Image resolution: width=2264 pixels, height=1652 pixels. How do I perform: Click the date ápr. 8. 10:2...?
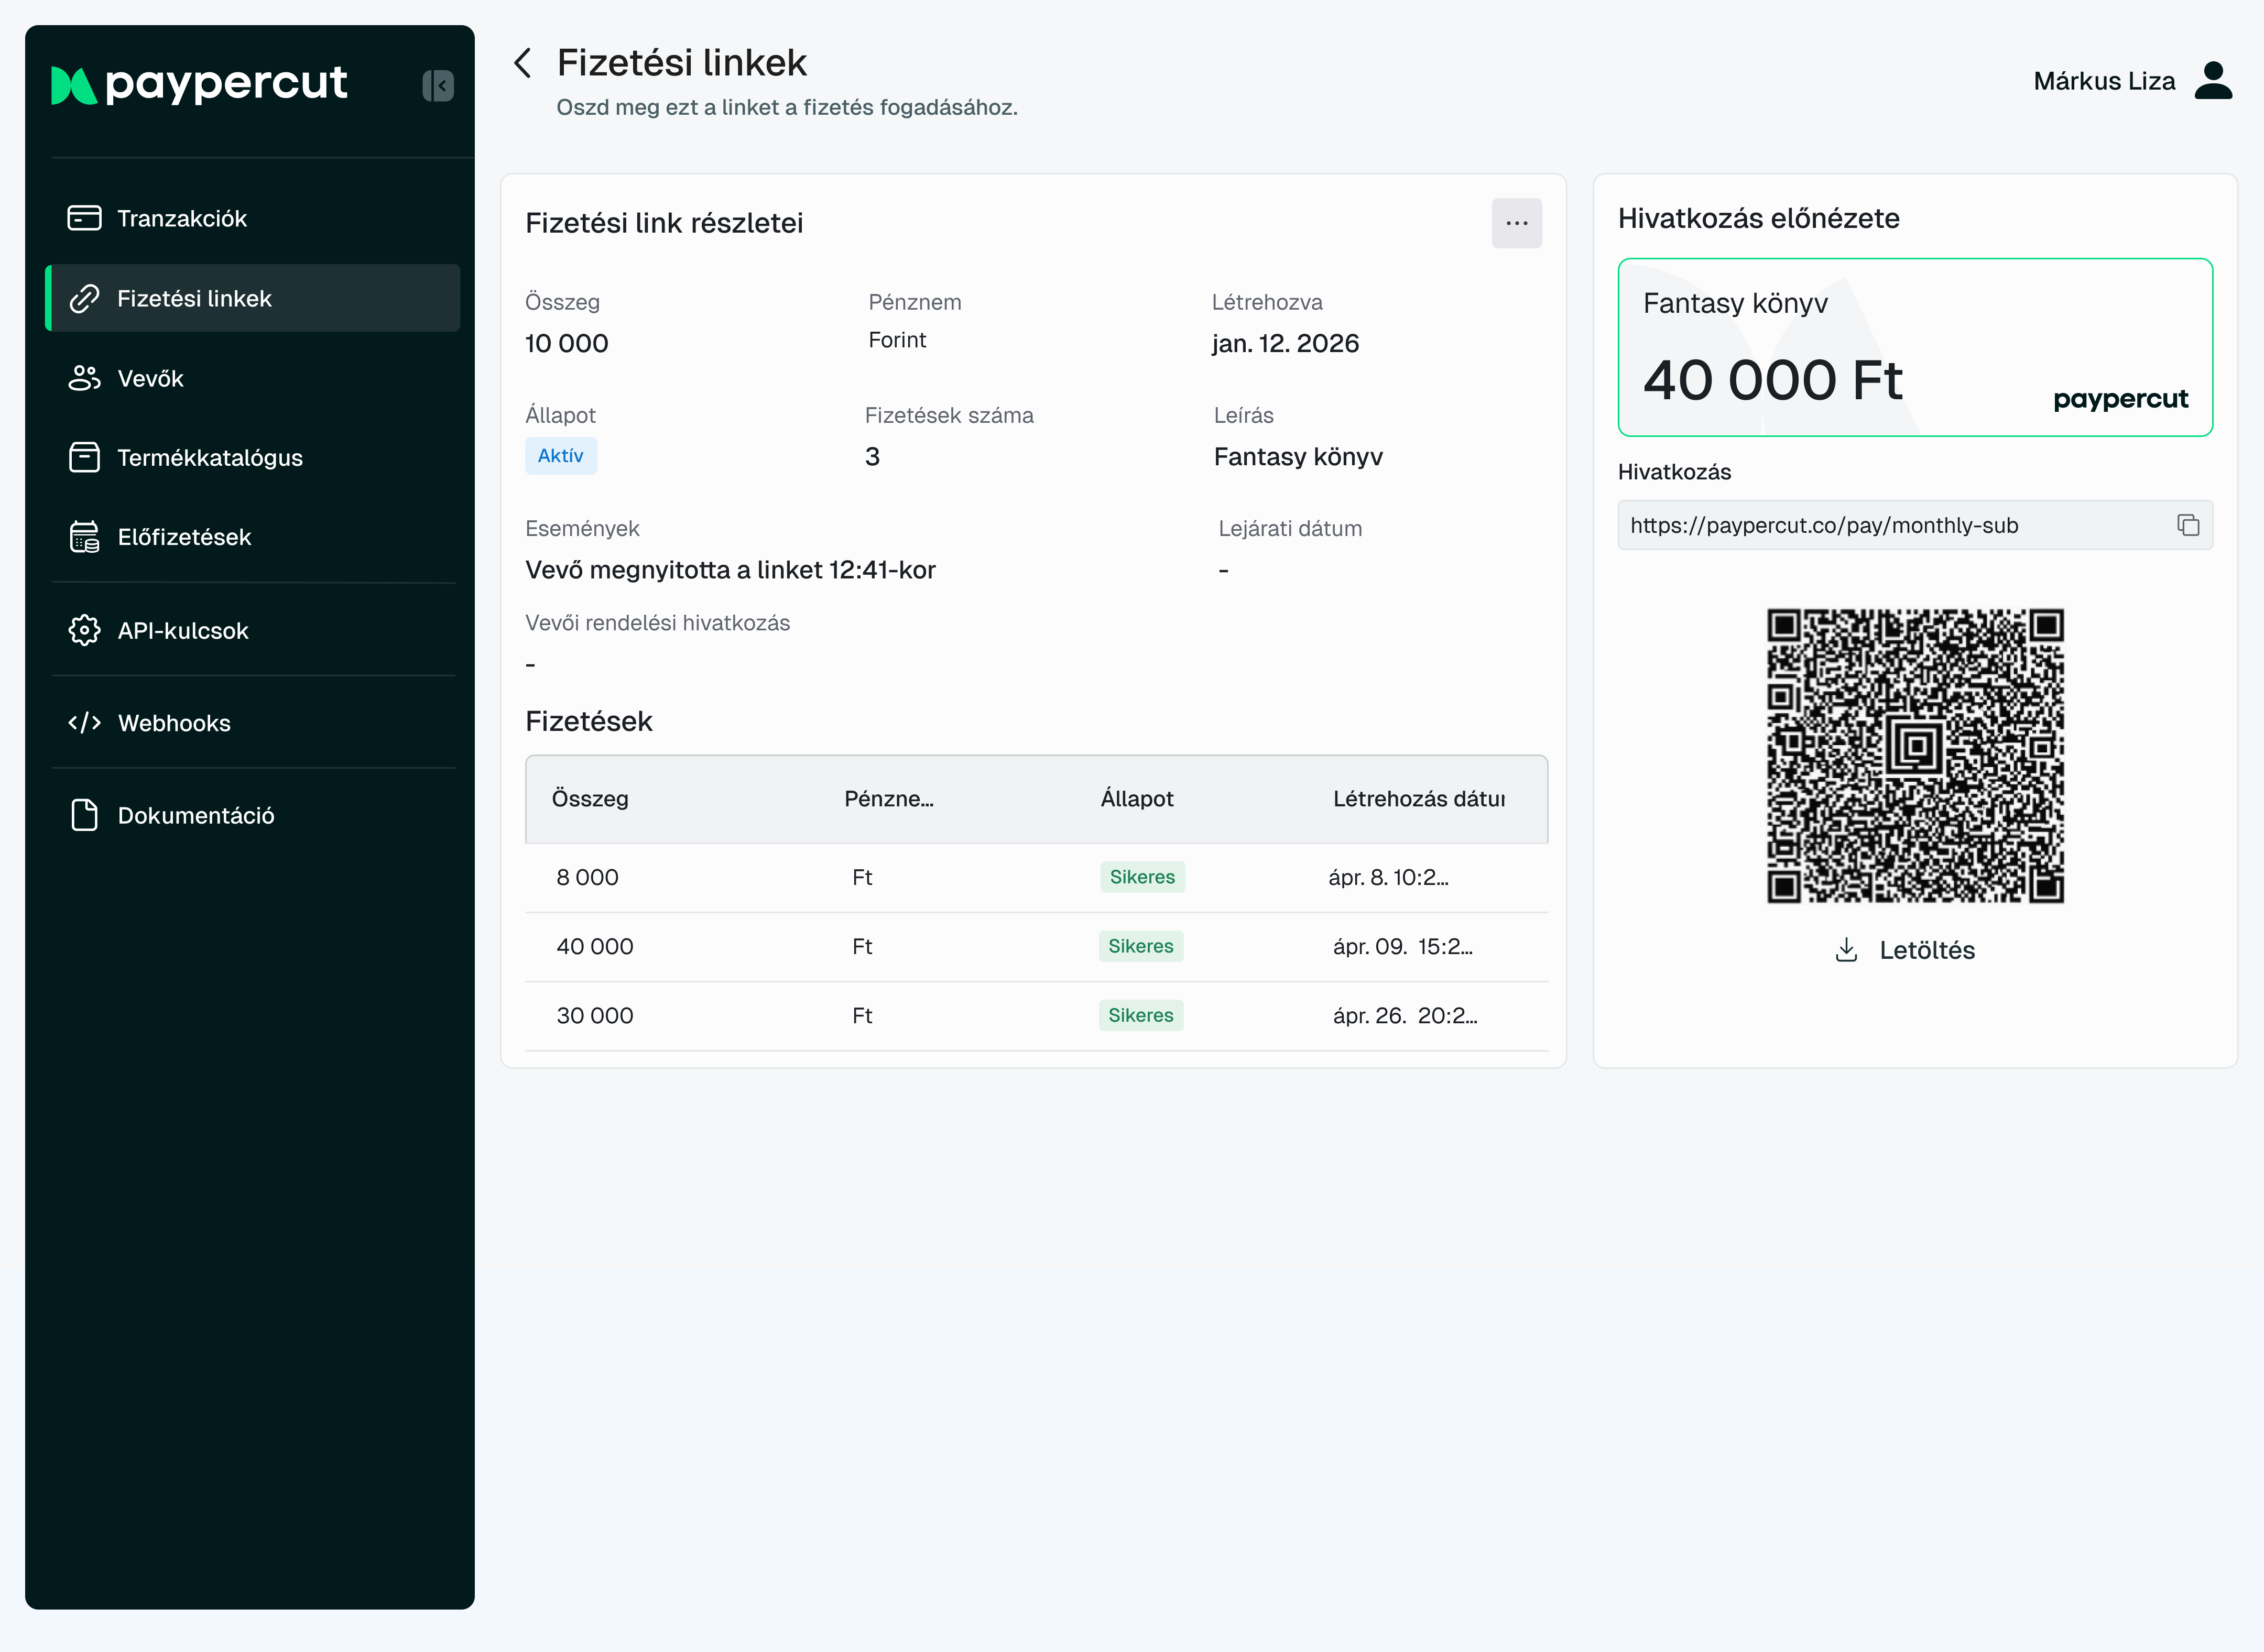click(x=1388, y=877)
